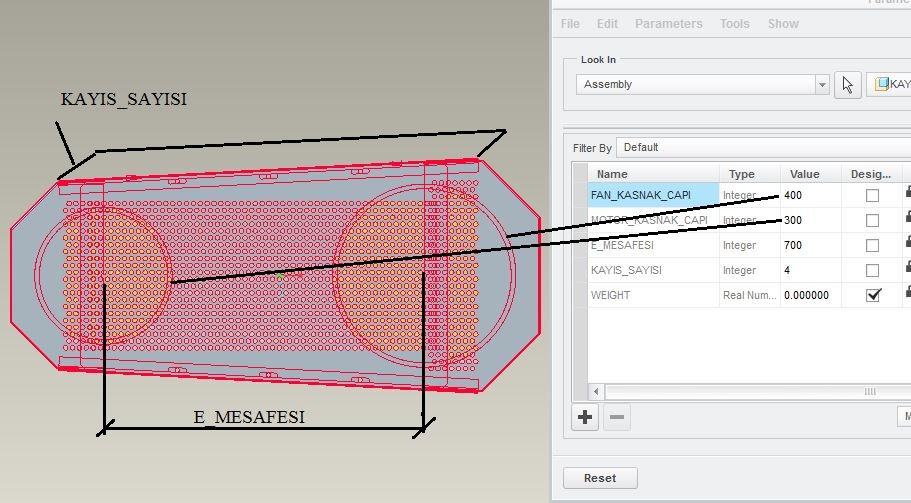Click the KAY assembly model button
911x503 pixels.
pos(890,84)
